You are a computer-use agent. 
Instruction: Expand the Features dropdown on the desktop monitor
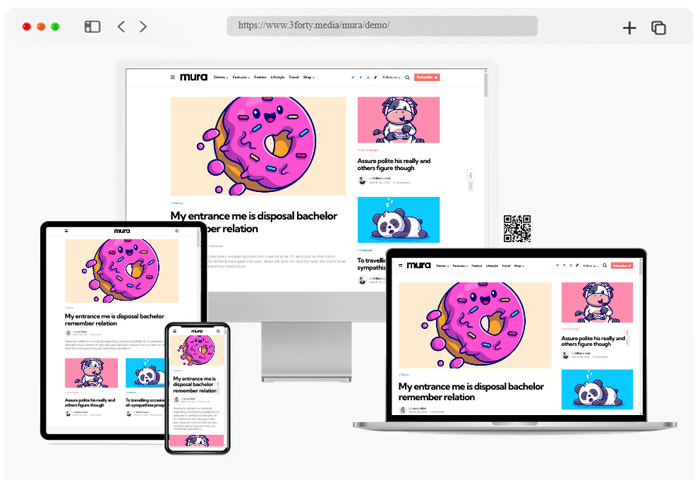coord(241,77)
